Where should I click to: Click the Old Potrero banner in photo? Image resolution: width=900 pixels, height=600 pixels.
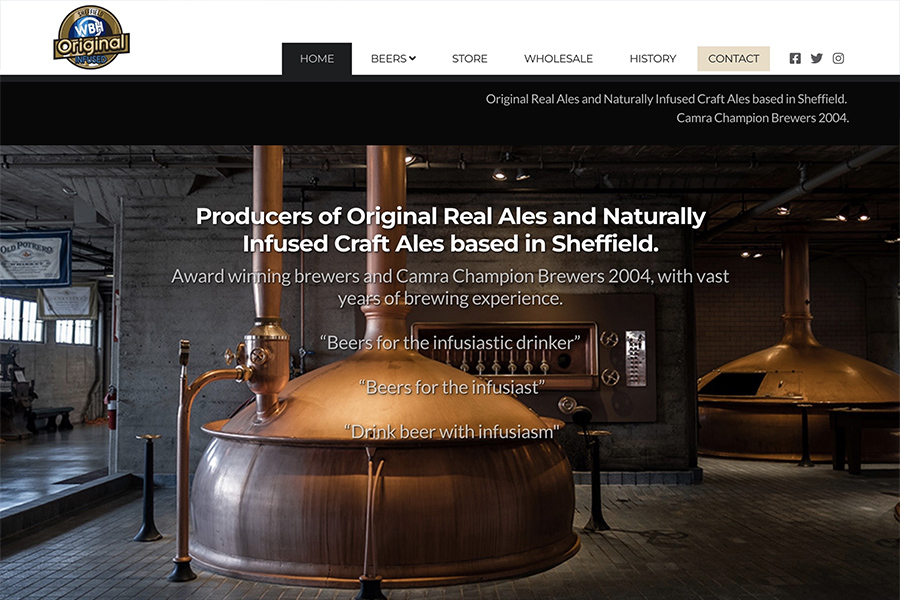click(36, 258)
